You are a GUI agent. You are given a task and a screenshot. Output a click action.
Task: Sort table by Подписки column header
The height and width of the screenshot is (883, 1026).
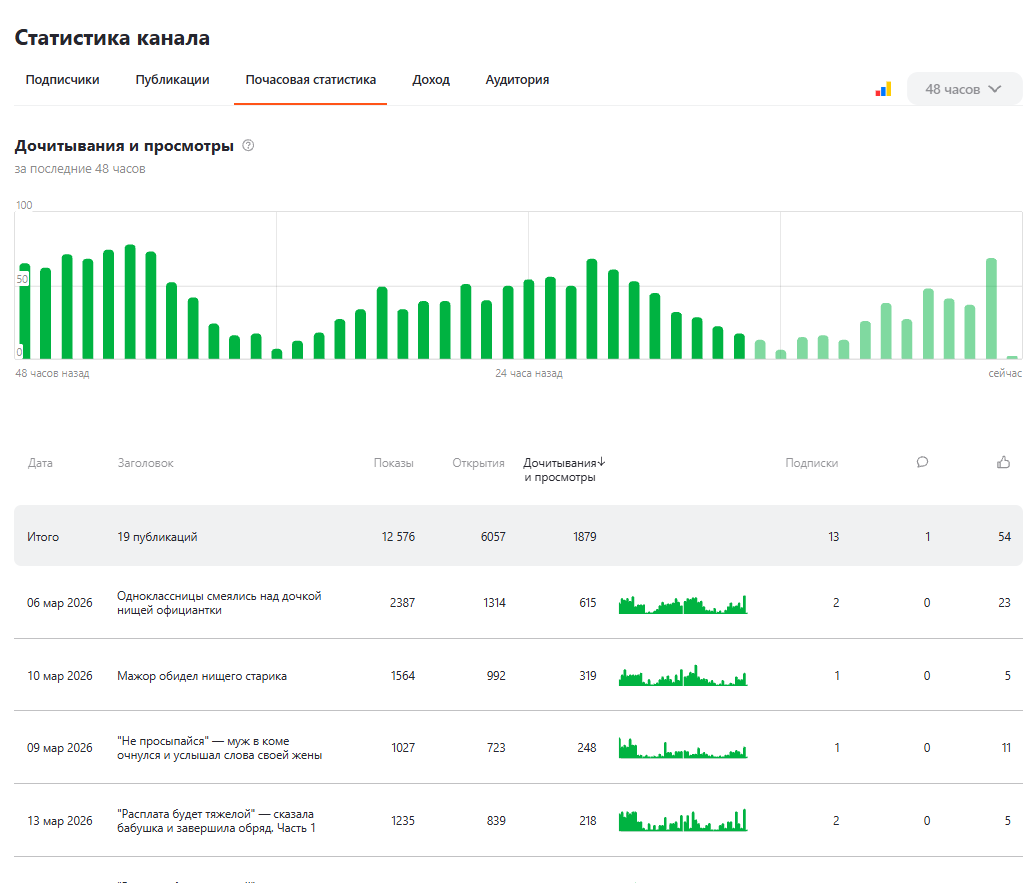click(811, 463)
